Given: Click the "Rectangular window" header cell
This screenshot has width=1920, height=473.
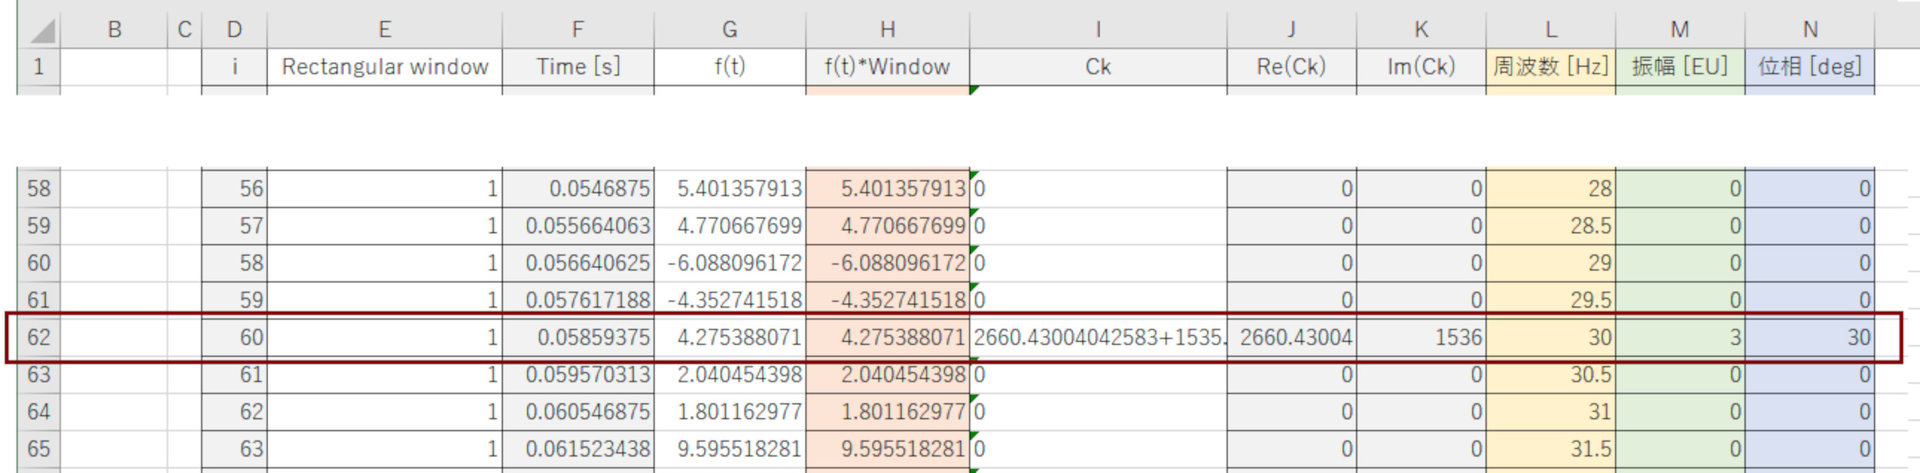Looking at the screenshot, I should [384, 67].
